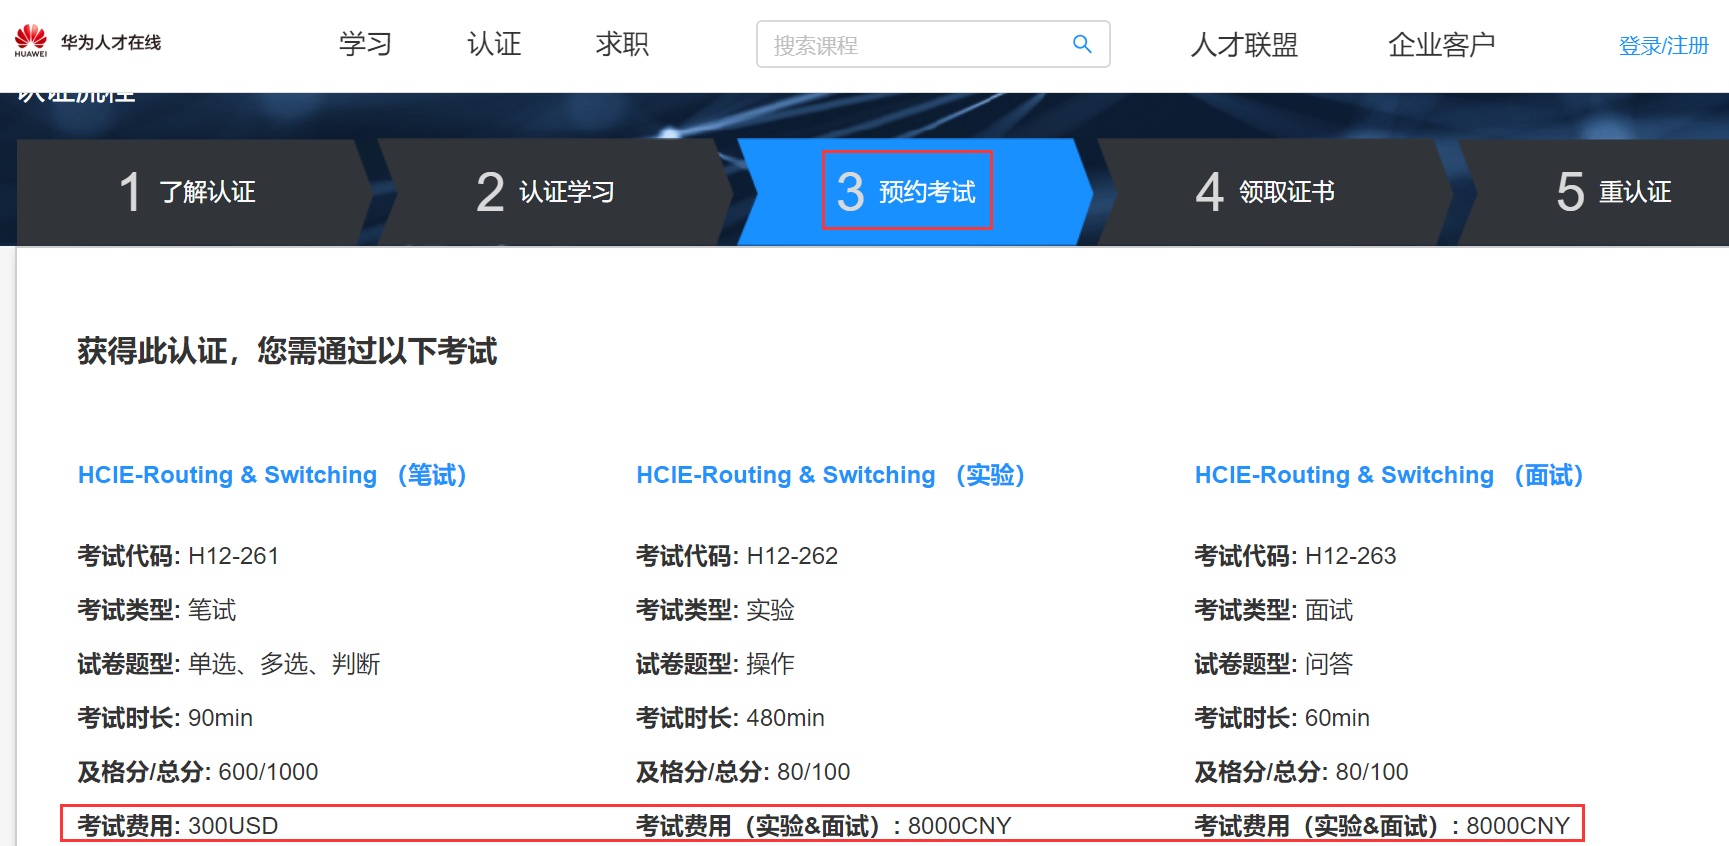1729x846 pixels.
Task: Open the 求职 menu
Action: point(622,44)
